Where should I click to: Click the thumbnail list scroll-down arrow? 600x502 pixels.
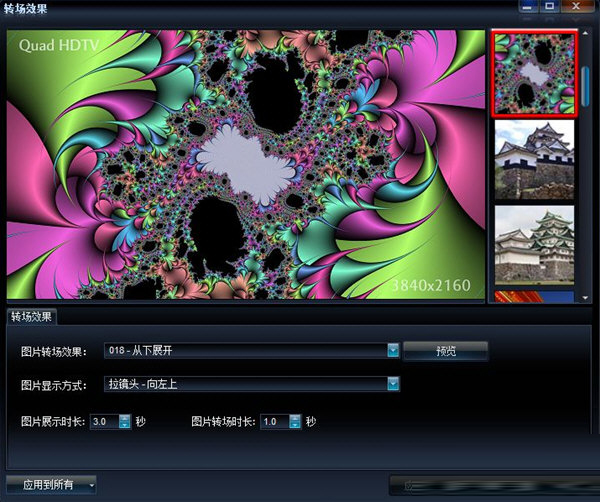586,297
